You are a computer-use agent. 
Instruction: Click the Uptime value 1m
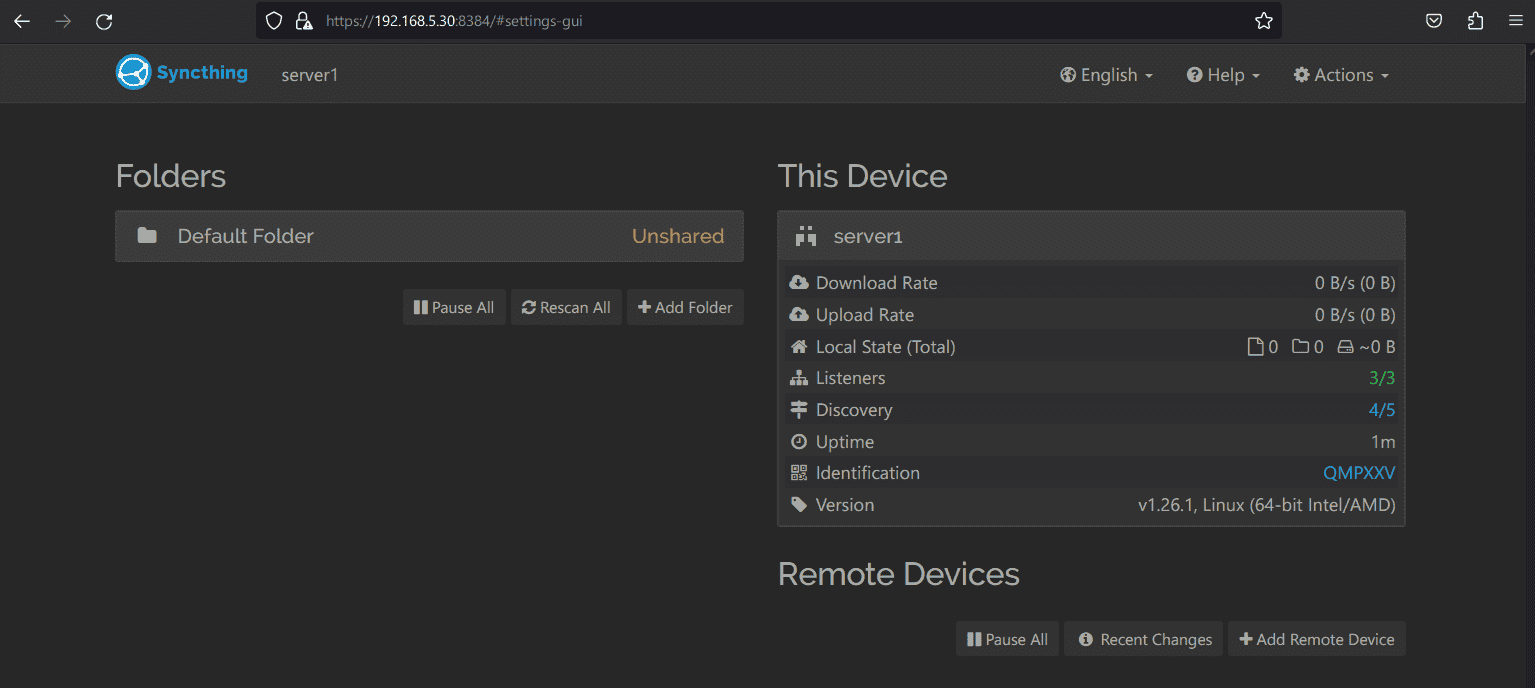(1383, 442)
